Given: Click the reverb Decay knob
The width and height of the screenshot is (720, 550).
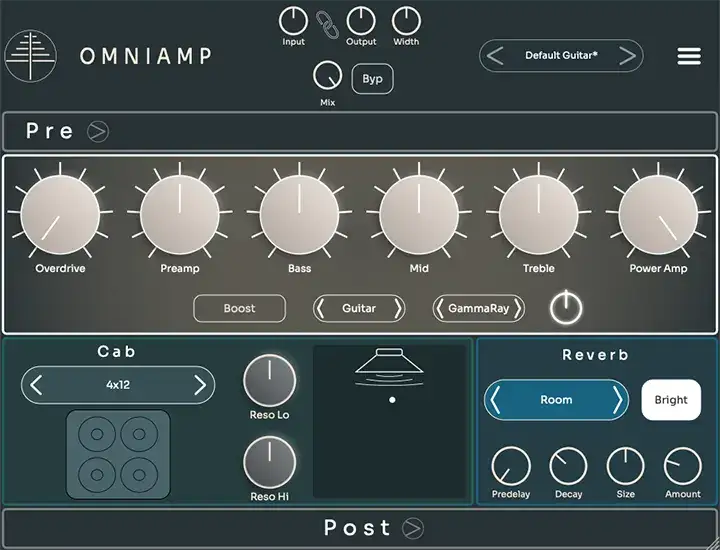Looking at the screenshot, I should point(568,466).
